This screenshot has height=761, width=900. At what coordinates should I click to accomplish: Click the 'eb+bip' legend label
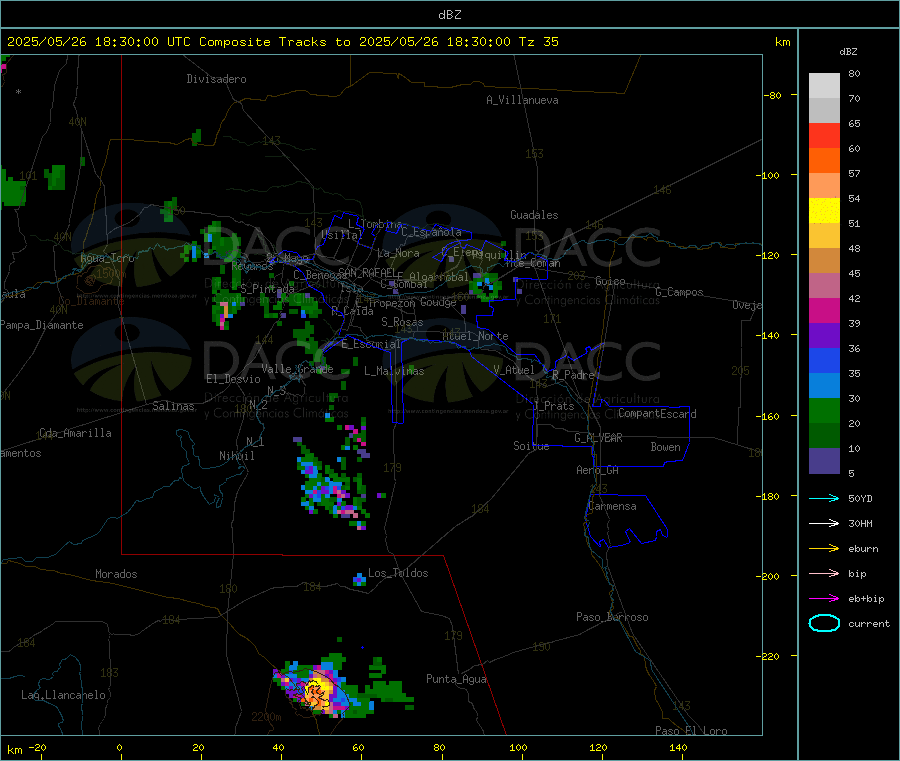[866, 599]
